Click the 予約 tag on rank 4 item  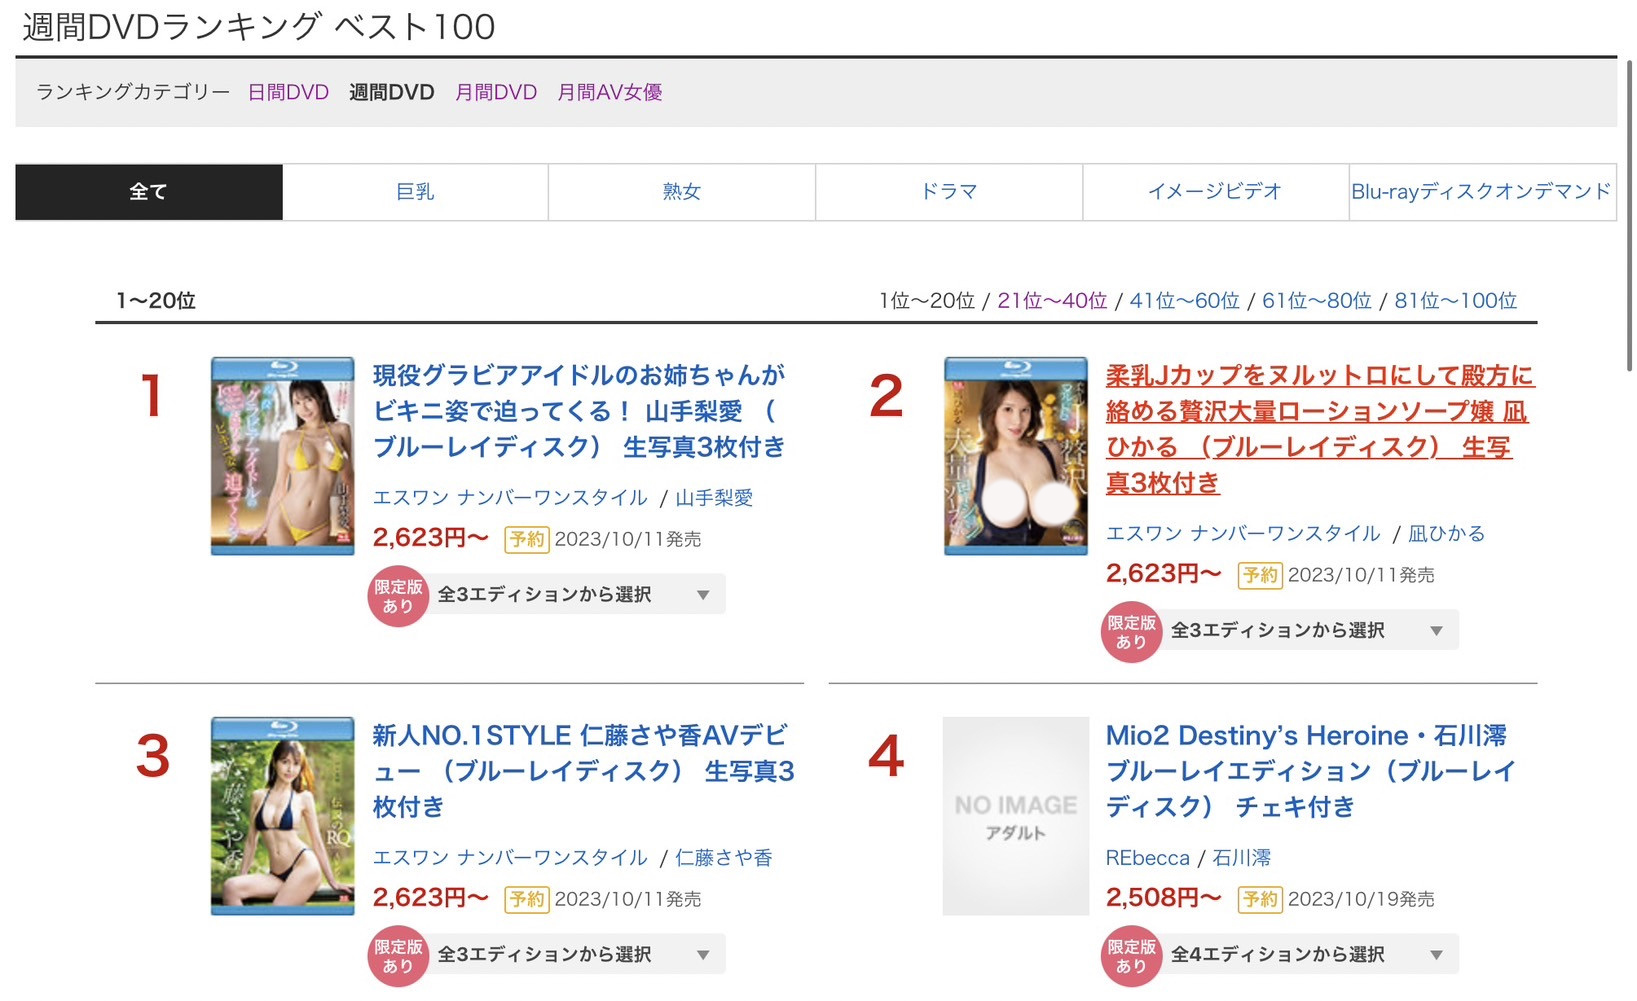click(1259, 899)
